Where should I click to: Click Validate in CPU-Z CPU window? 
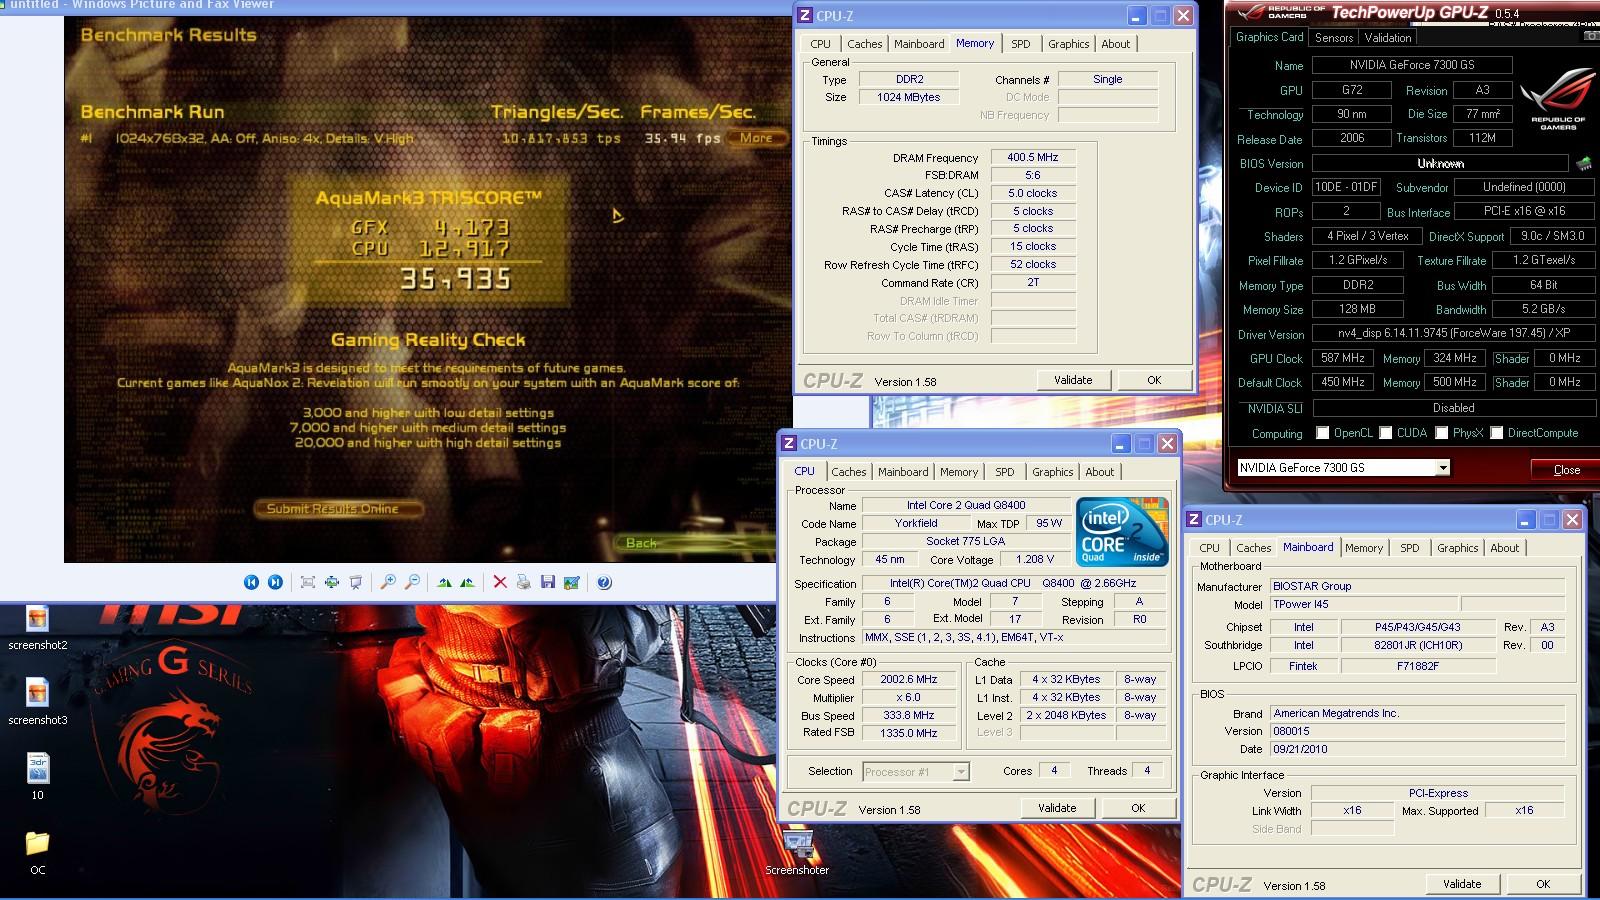click(x=1057, y=808)
